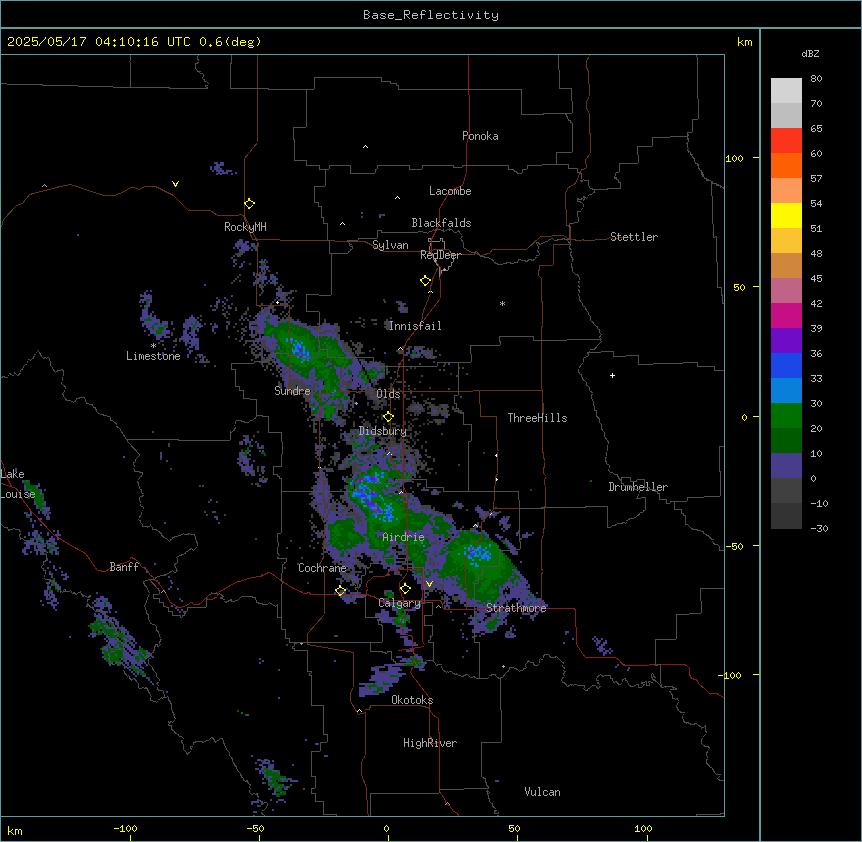Viewport: 862px width, 842px height.
Task: Click the Base_Reflectivity title
Action: point(431,15)
